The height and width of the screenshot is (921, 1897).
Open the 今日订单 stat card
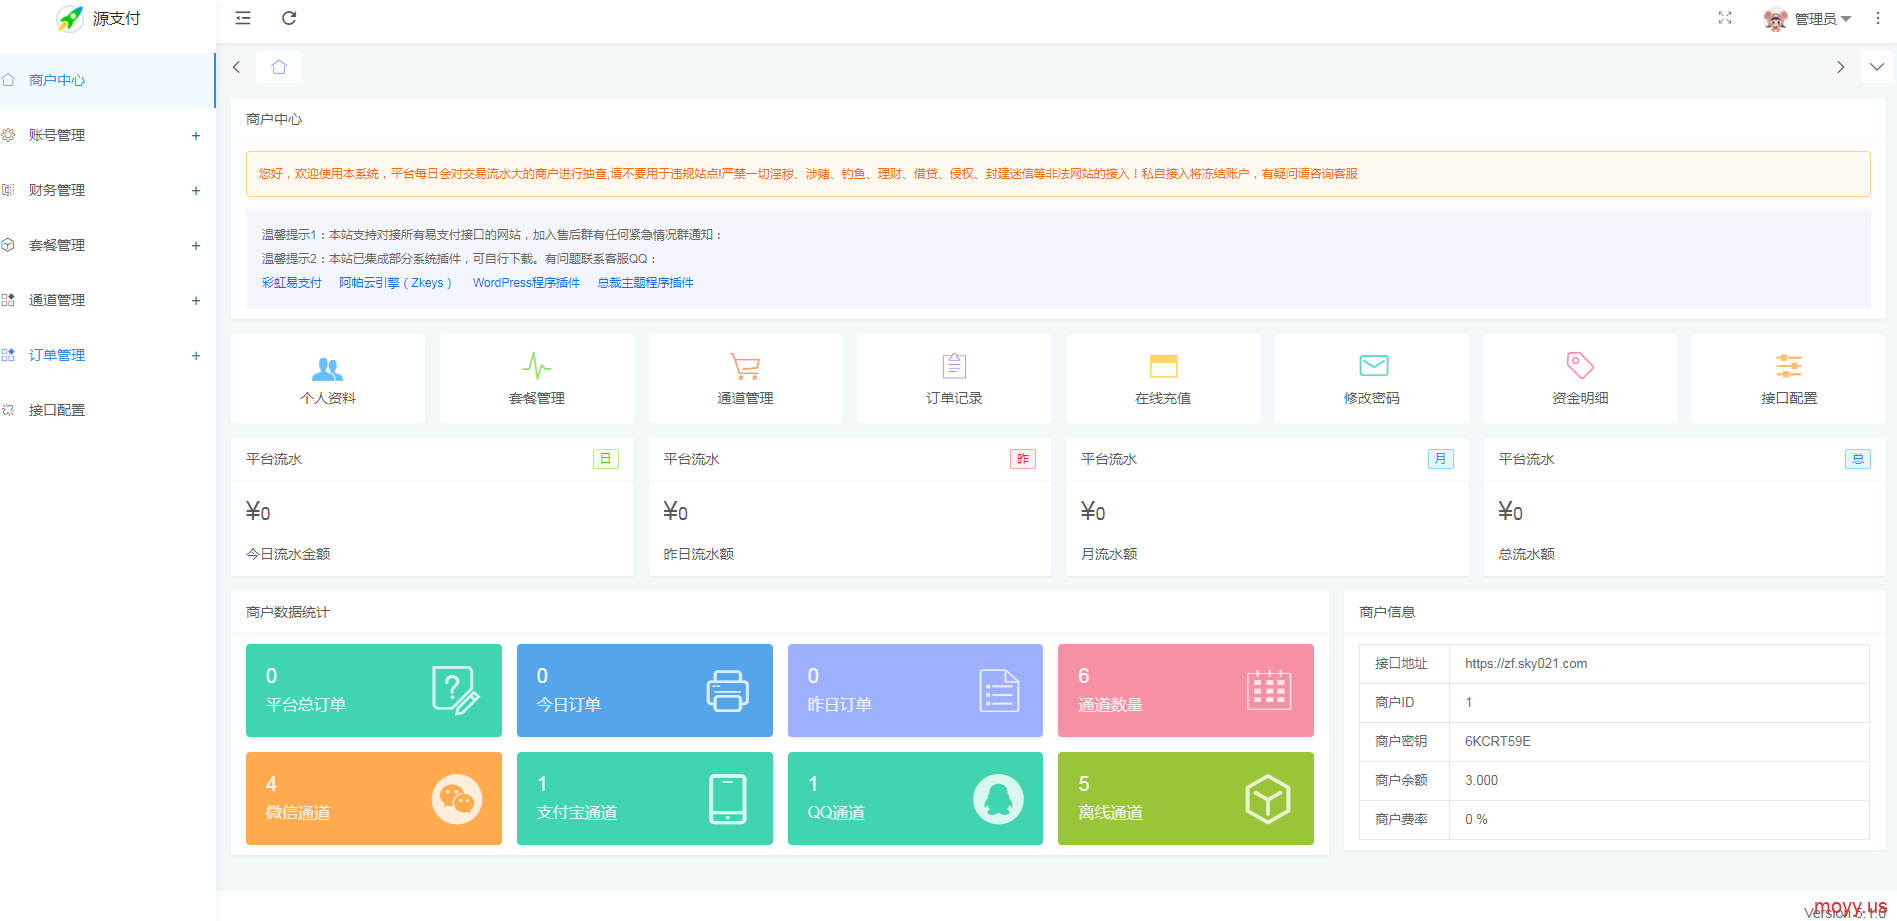pyautogui.click(x=645, y=690)
